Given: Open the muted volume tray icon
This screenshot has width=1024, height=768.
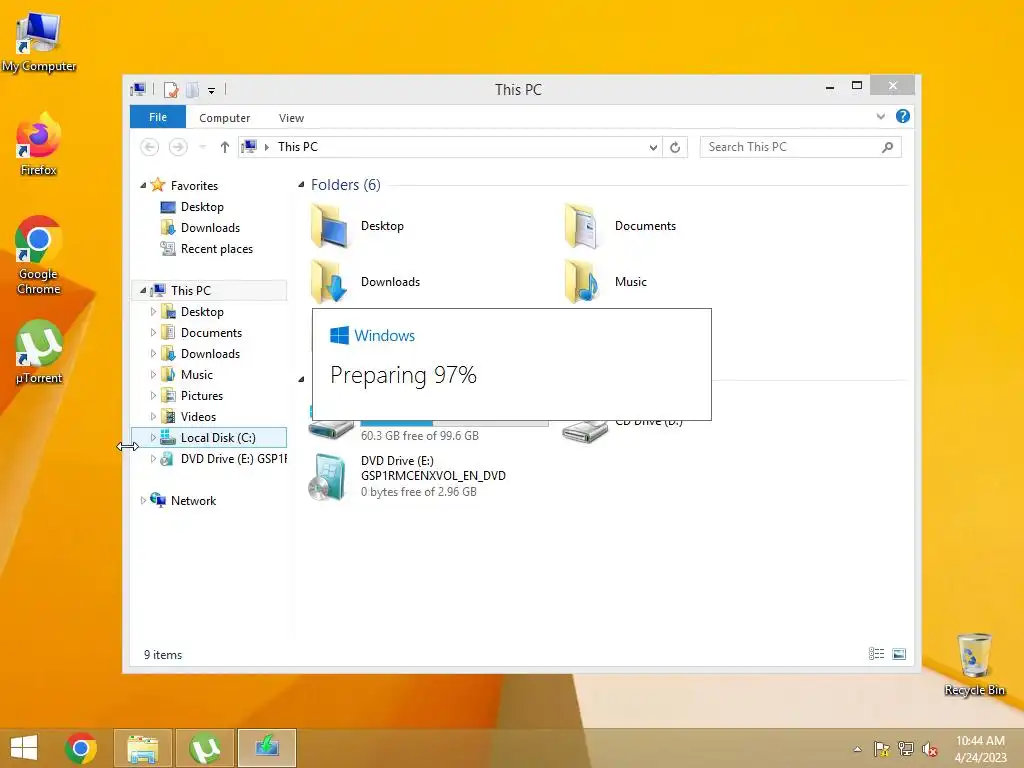Looking at the screenshot, I should pos(929,749).
